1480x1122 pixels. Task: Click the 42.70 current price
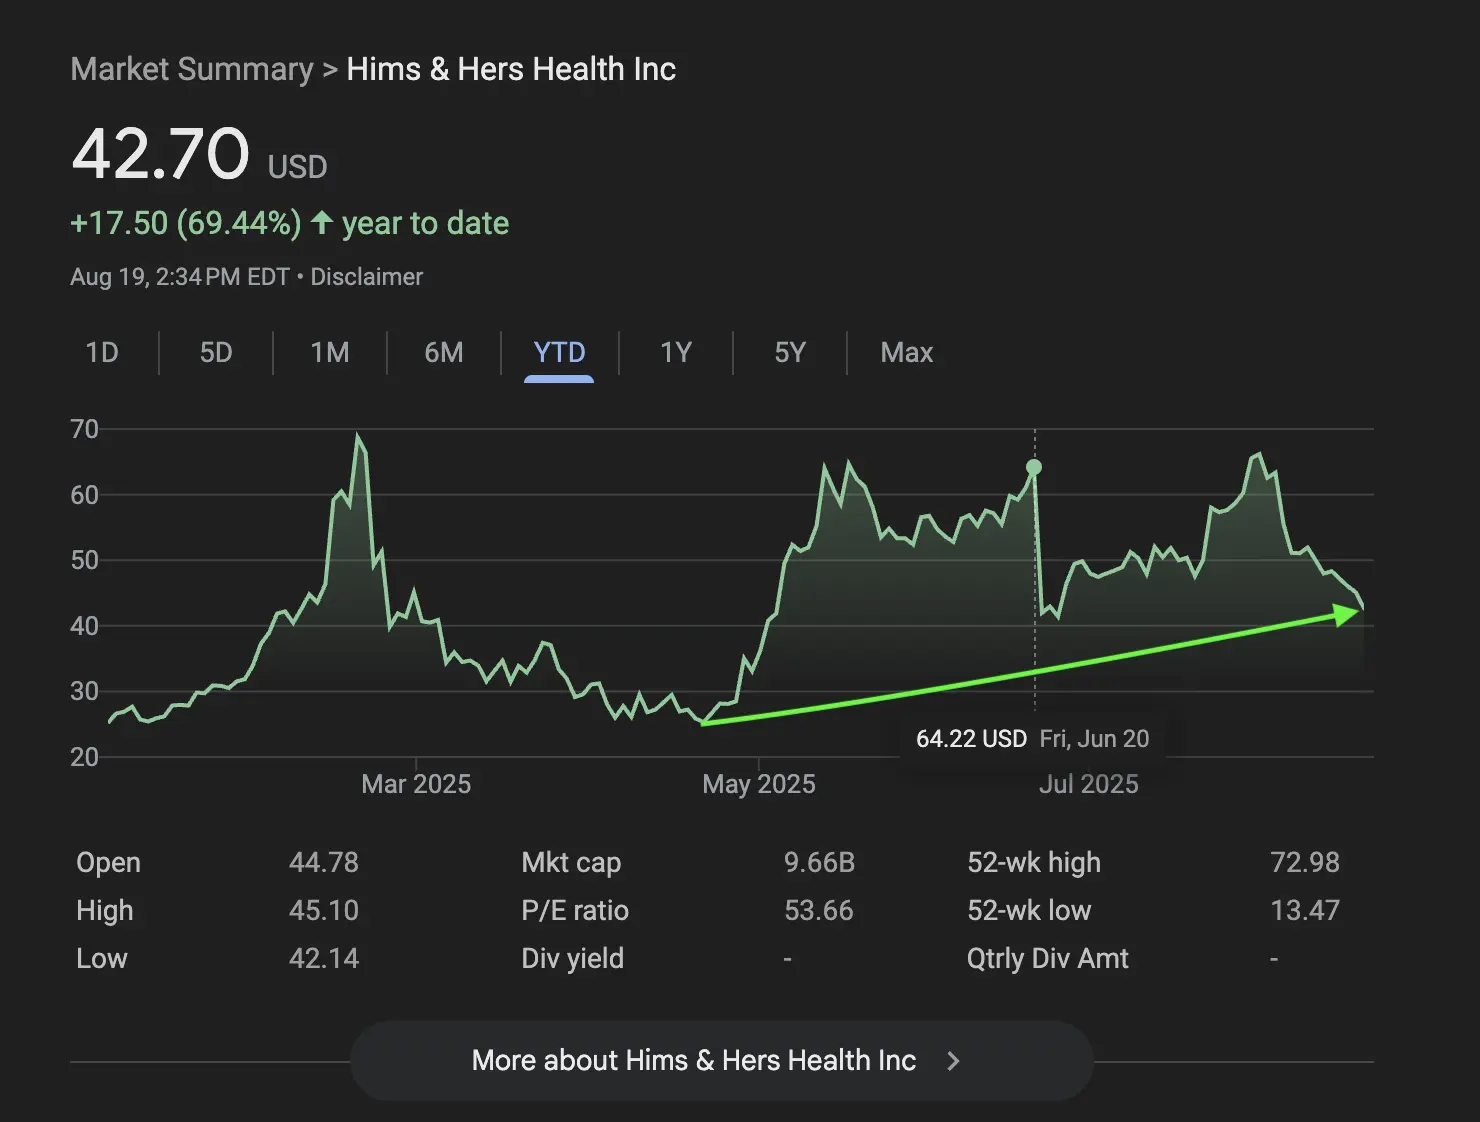click(160, 154)
